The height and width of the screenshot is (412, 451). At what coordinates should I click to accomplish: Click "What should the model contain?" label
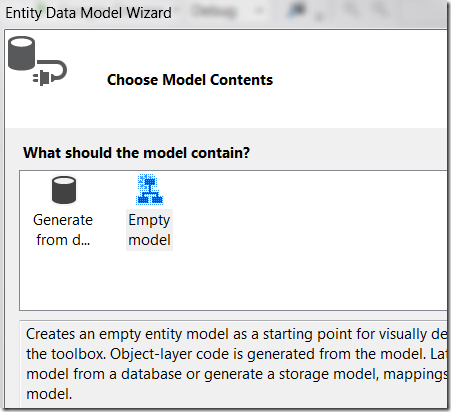coord(136,153)
